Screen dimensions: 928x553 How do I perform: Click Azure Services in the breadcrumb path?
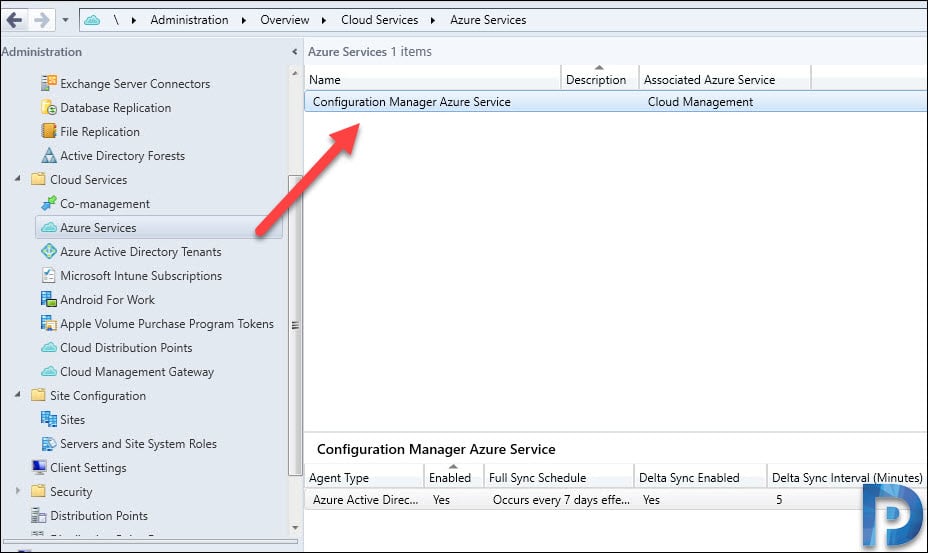488,20
